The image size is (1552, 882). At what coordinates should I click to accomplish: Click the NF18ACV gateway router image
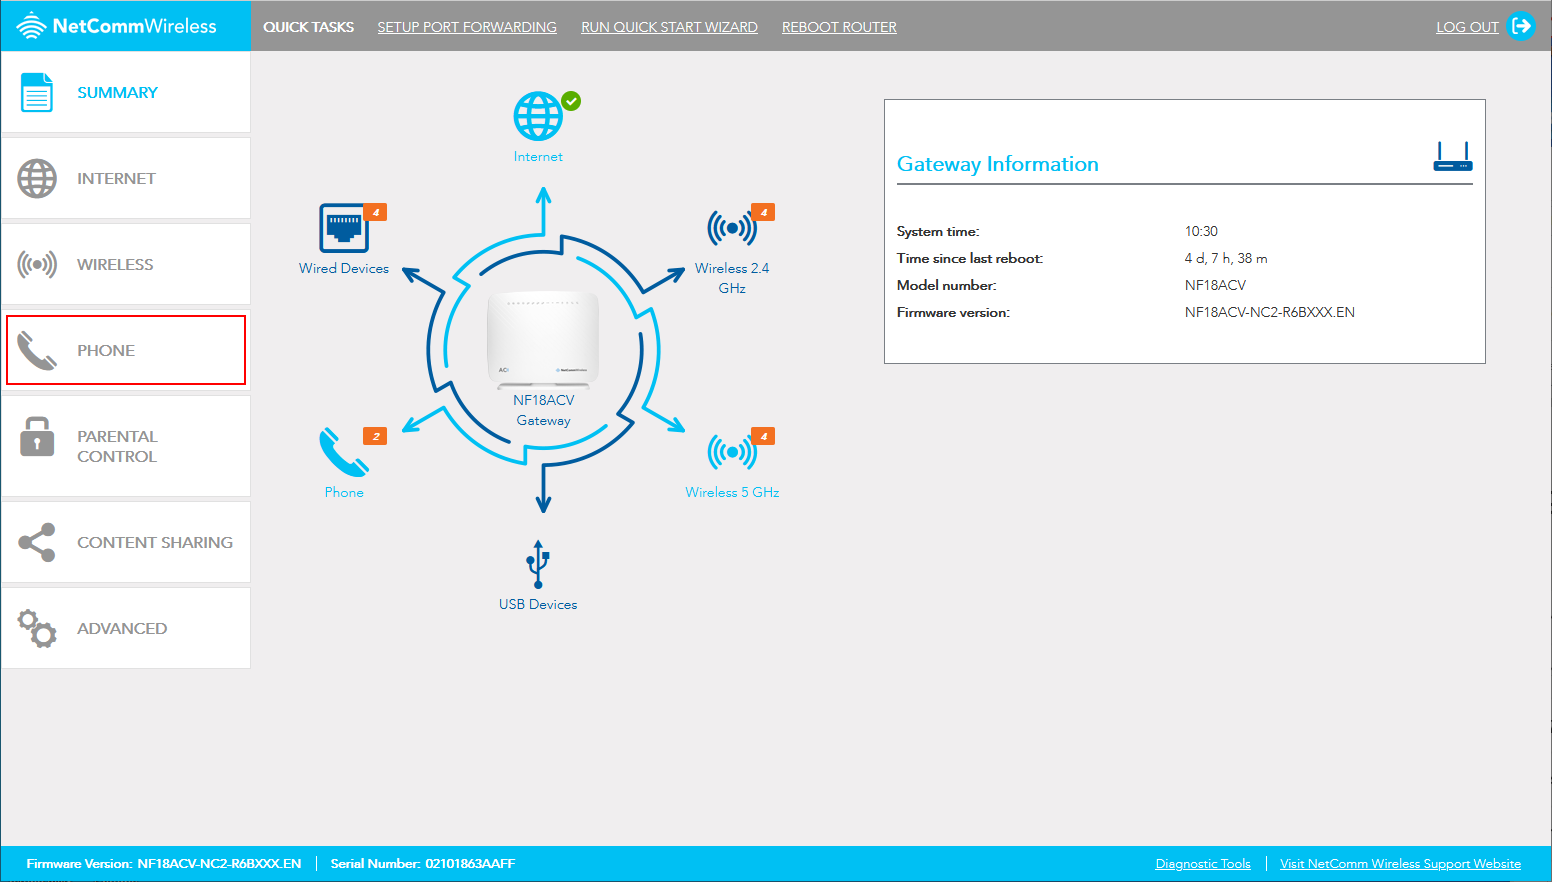pos(543,339)
